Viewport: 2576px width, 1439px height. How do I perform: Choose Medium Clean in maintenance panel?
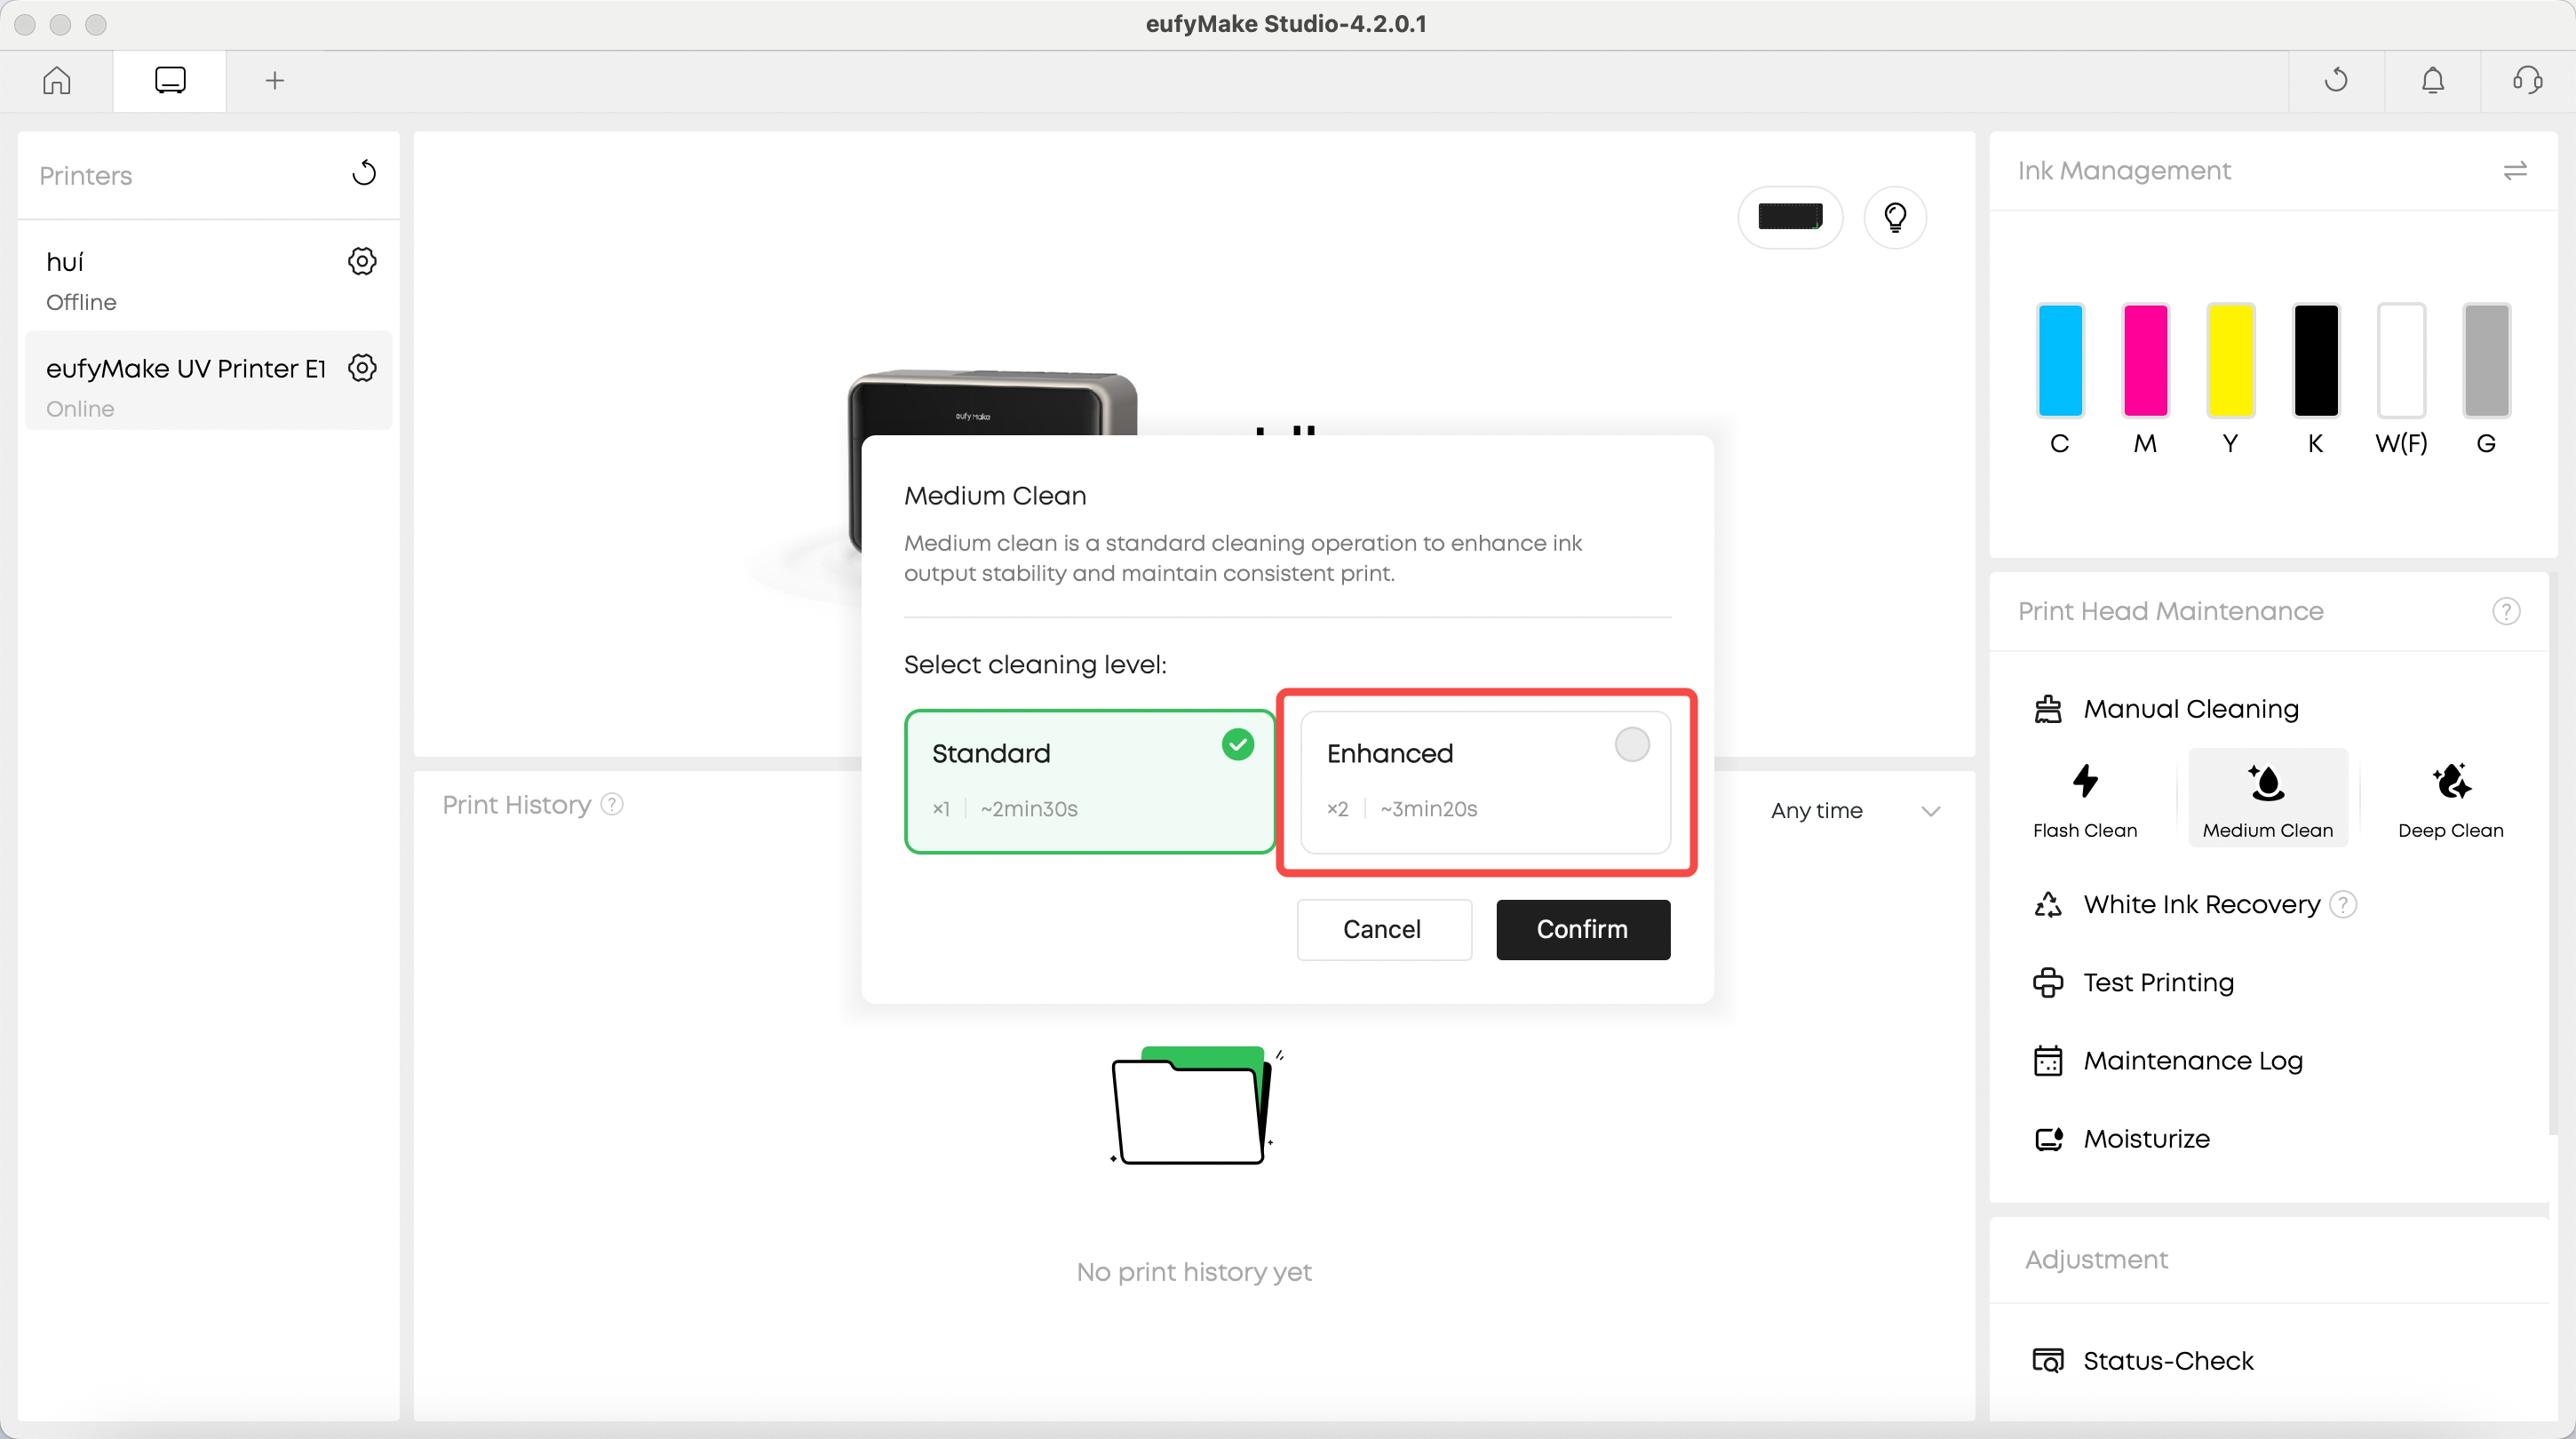(2268, 798)
